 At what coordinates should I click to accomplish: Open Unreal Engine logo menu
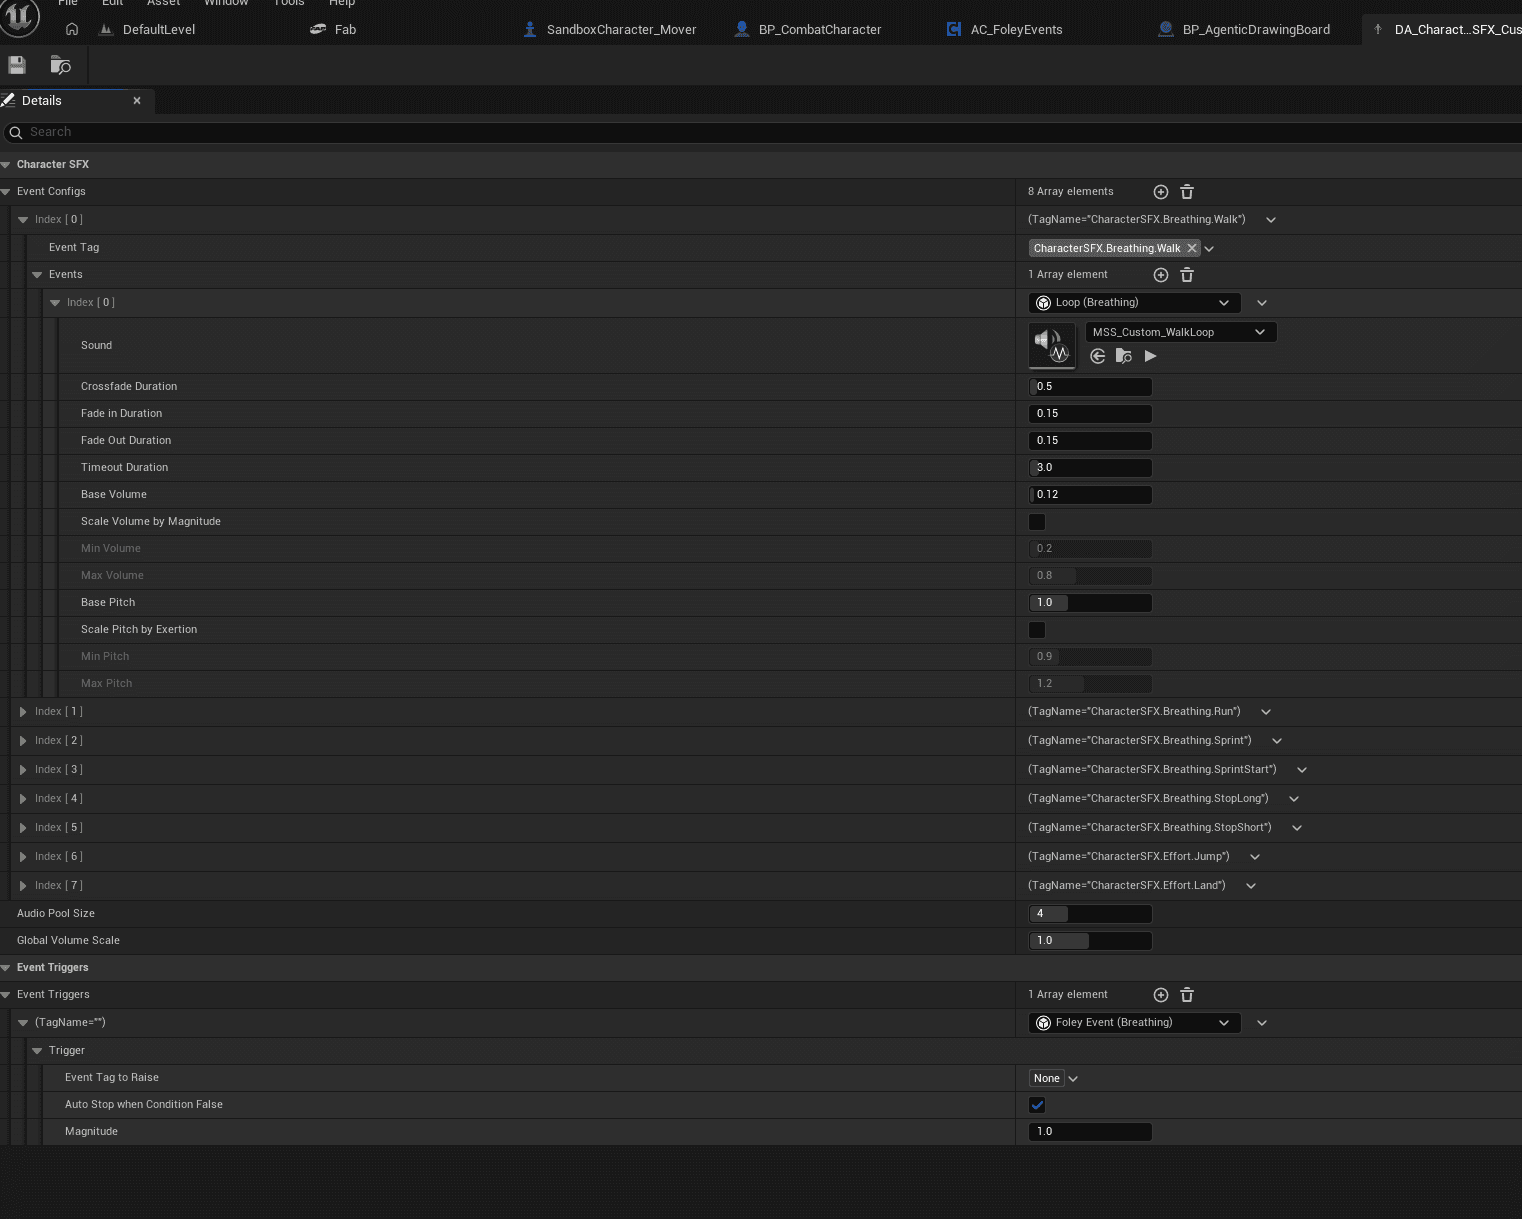(x=19, y=16)
